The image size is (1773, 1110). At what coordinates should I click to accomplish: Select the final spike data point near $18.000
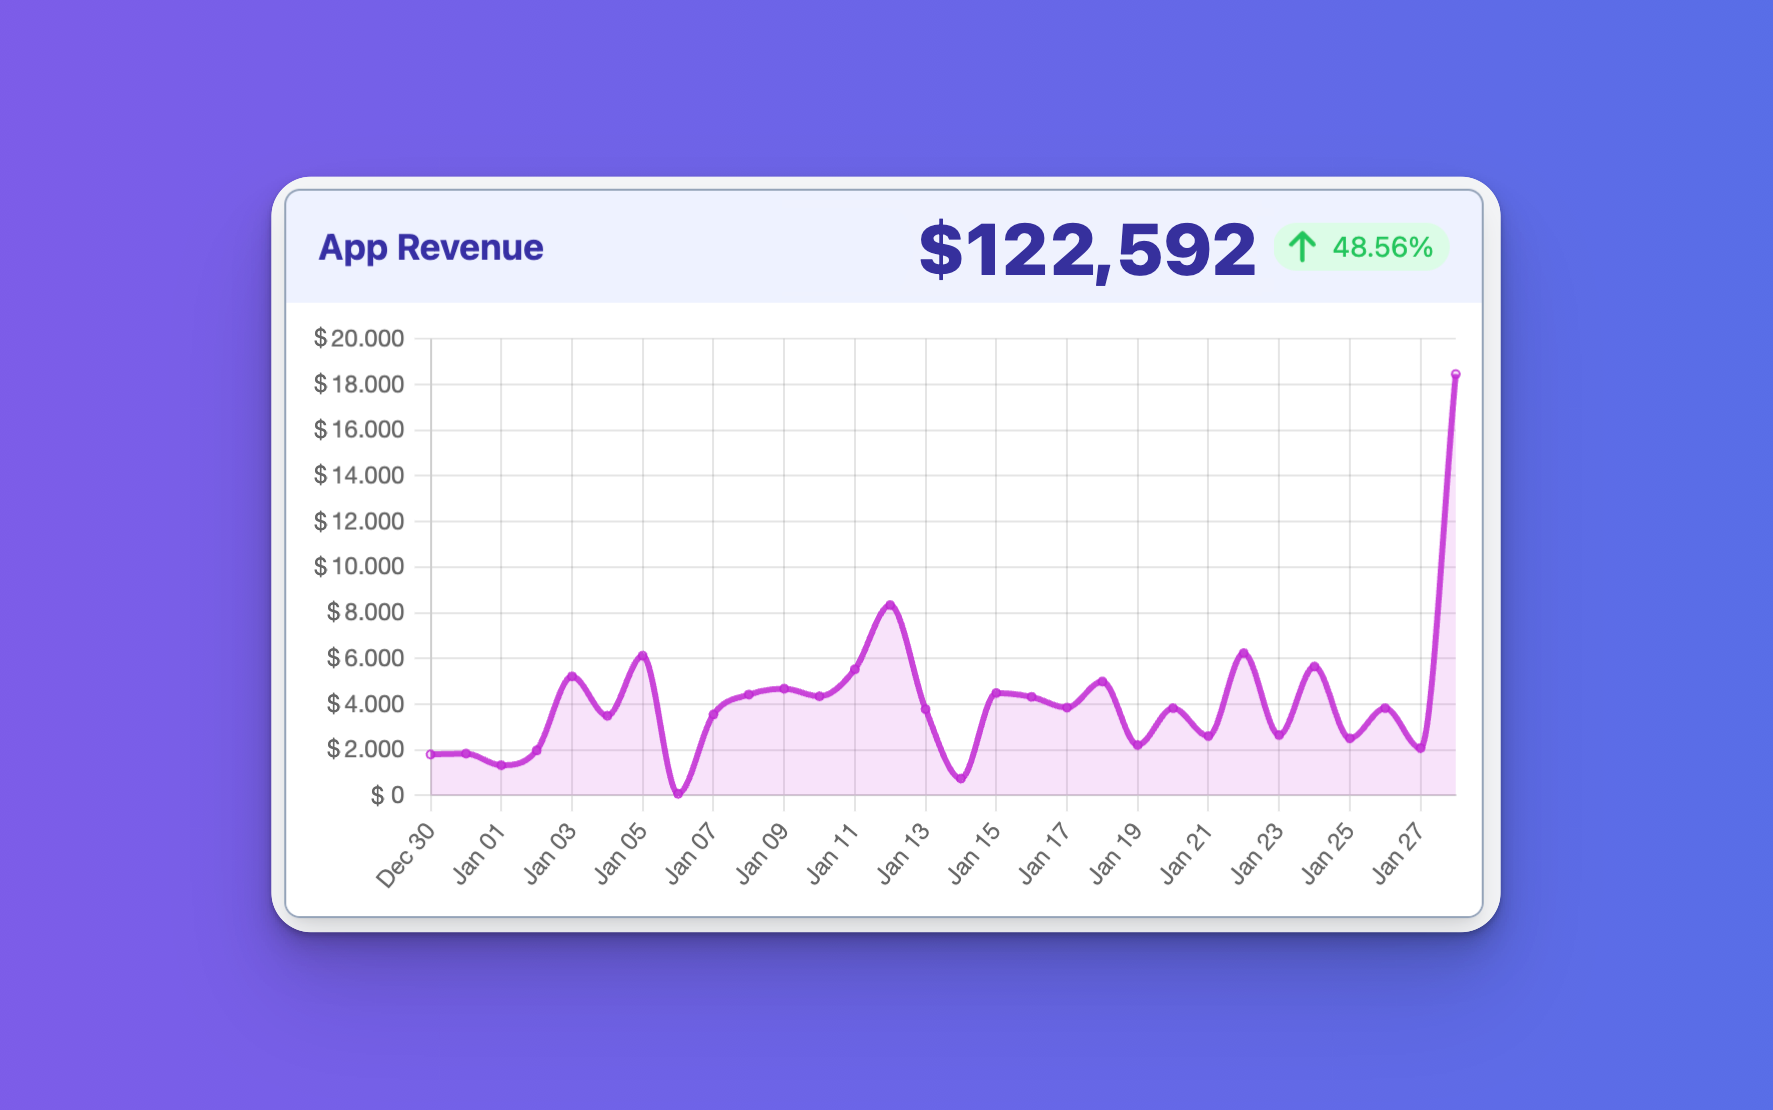pos(1455,374)
